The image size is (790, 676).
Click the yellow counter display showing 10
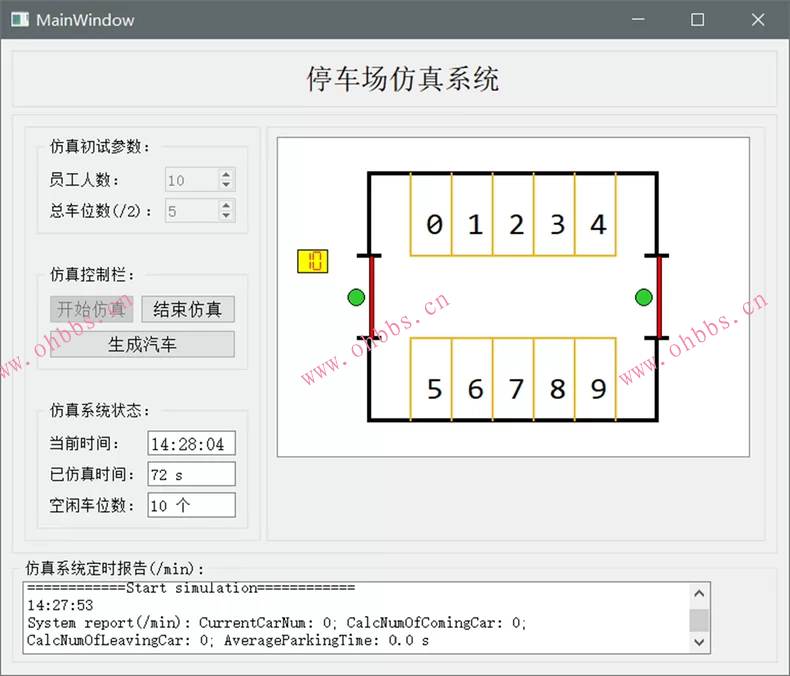pyautogui.click(x=313, y=261)
